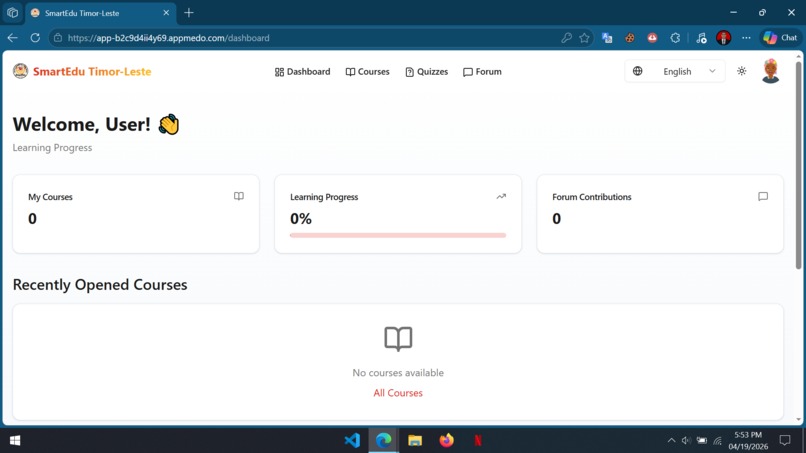Expand the English language dropdown
The height and width of the screenshot is (453, 806).
click(674, 71)
